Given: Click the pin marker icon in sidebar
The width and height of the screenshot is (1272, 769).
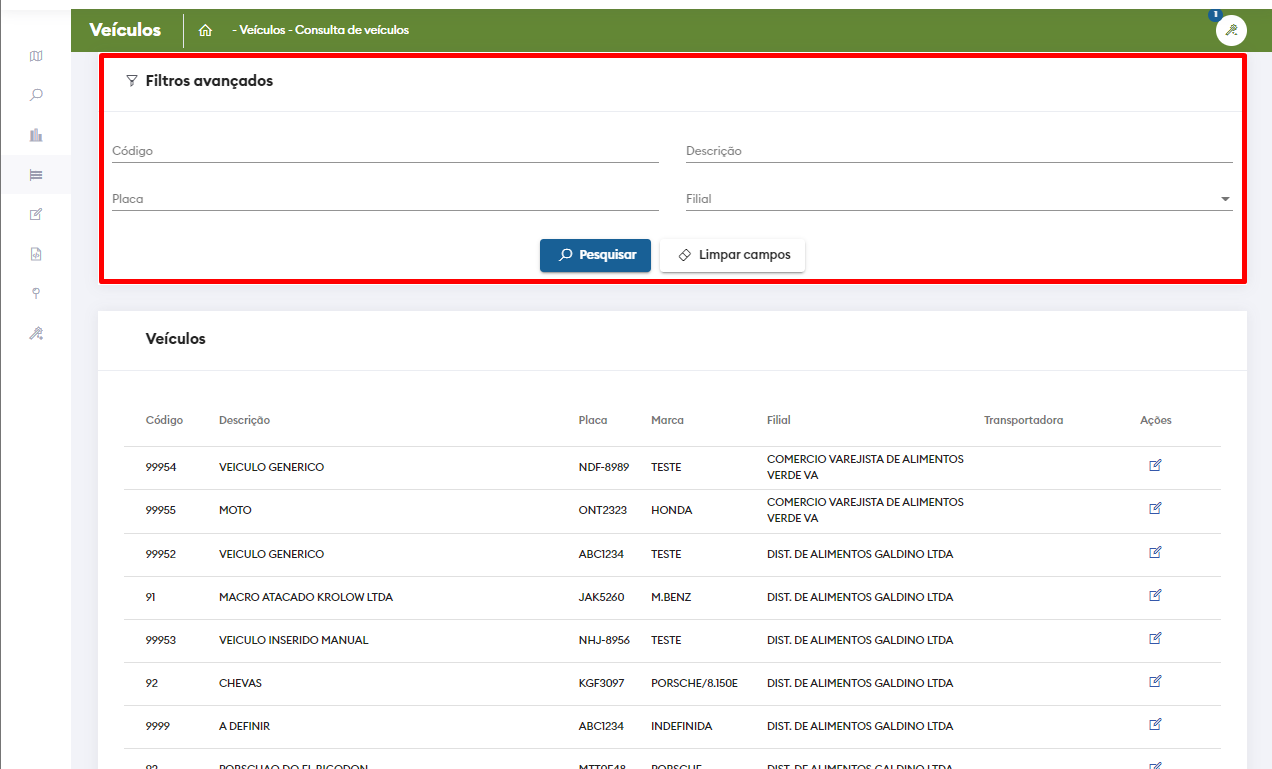Looking at the screenshot, I should [36, 293].
